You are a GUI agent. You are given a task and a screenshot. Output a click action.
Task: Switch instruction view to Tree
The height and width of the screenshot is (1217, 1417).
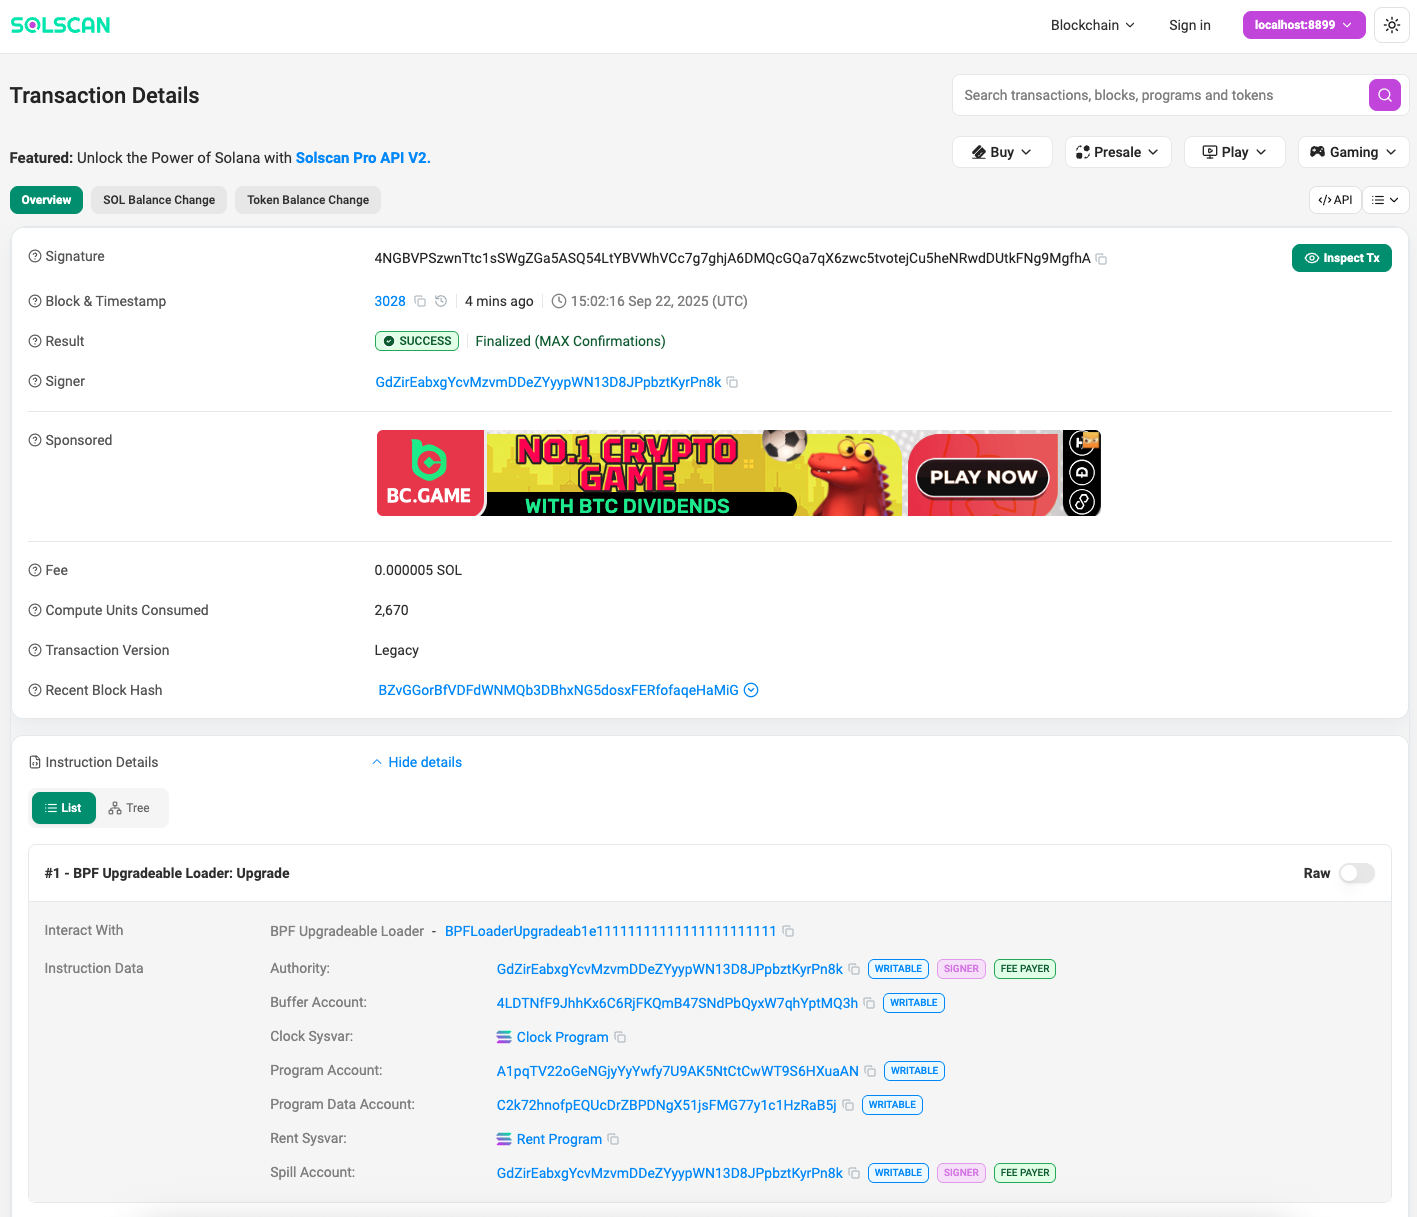click(x=130, y=808)
